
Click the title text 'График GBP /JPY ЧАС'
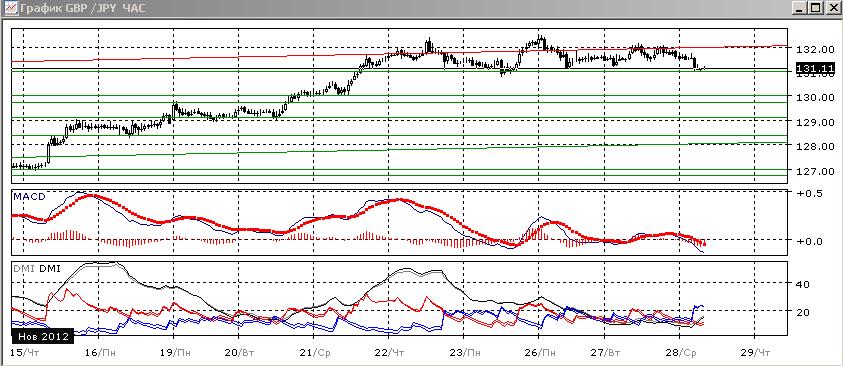pos(83,8)
